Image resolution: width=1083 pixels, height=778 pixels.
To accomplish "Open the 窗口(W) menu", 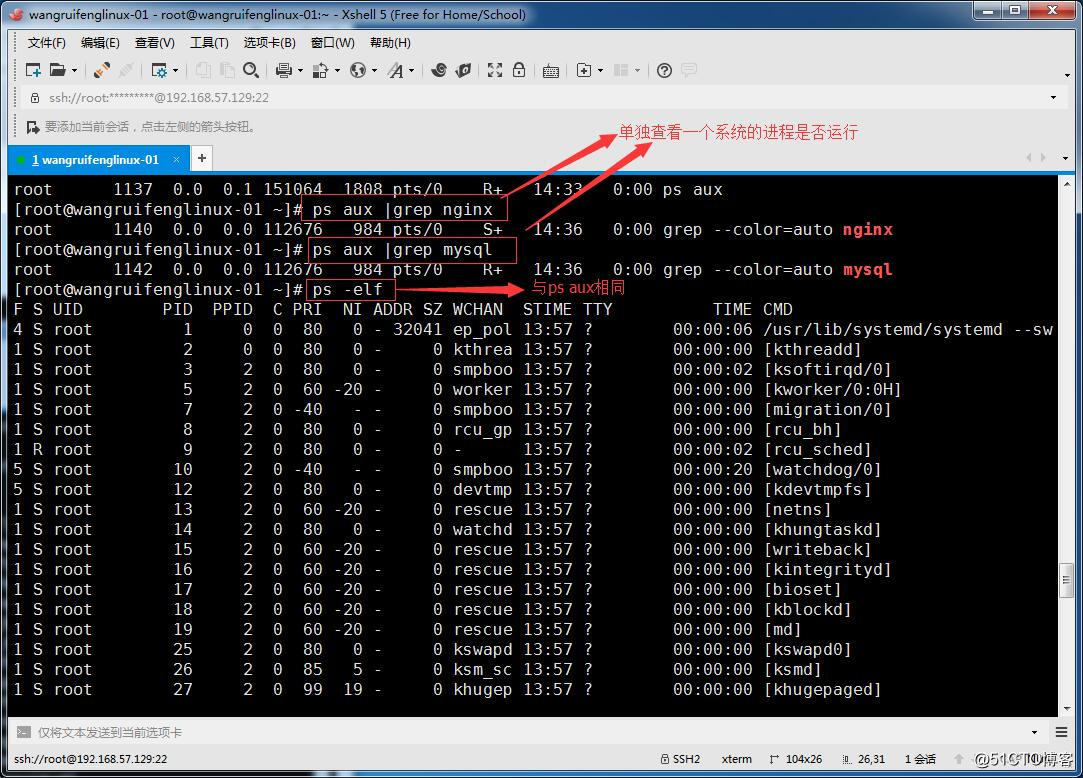I will pos(332,43).
